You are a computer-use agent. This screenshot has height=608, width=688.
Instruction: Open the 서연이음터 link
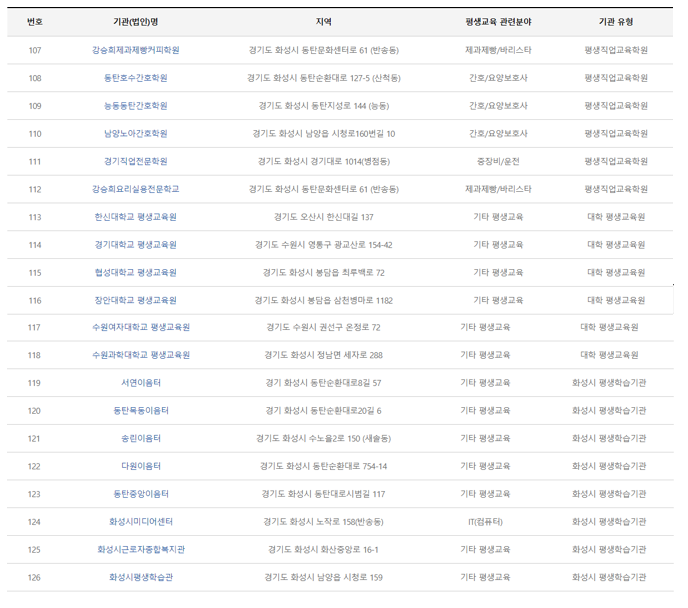(x=141, y=383)
